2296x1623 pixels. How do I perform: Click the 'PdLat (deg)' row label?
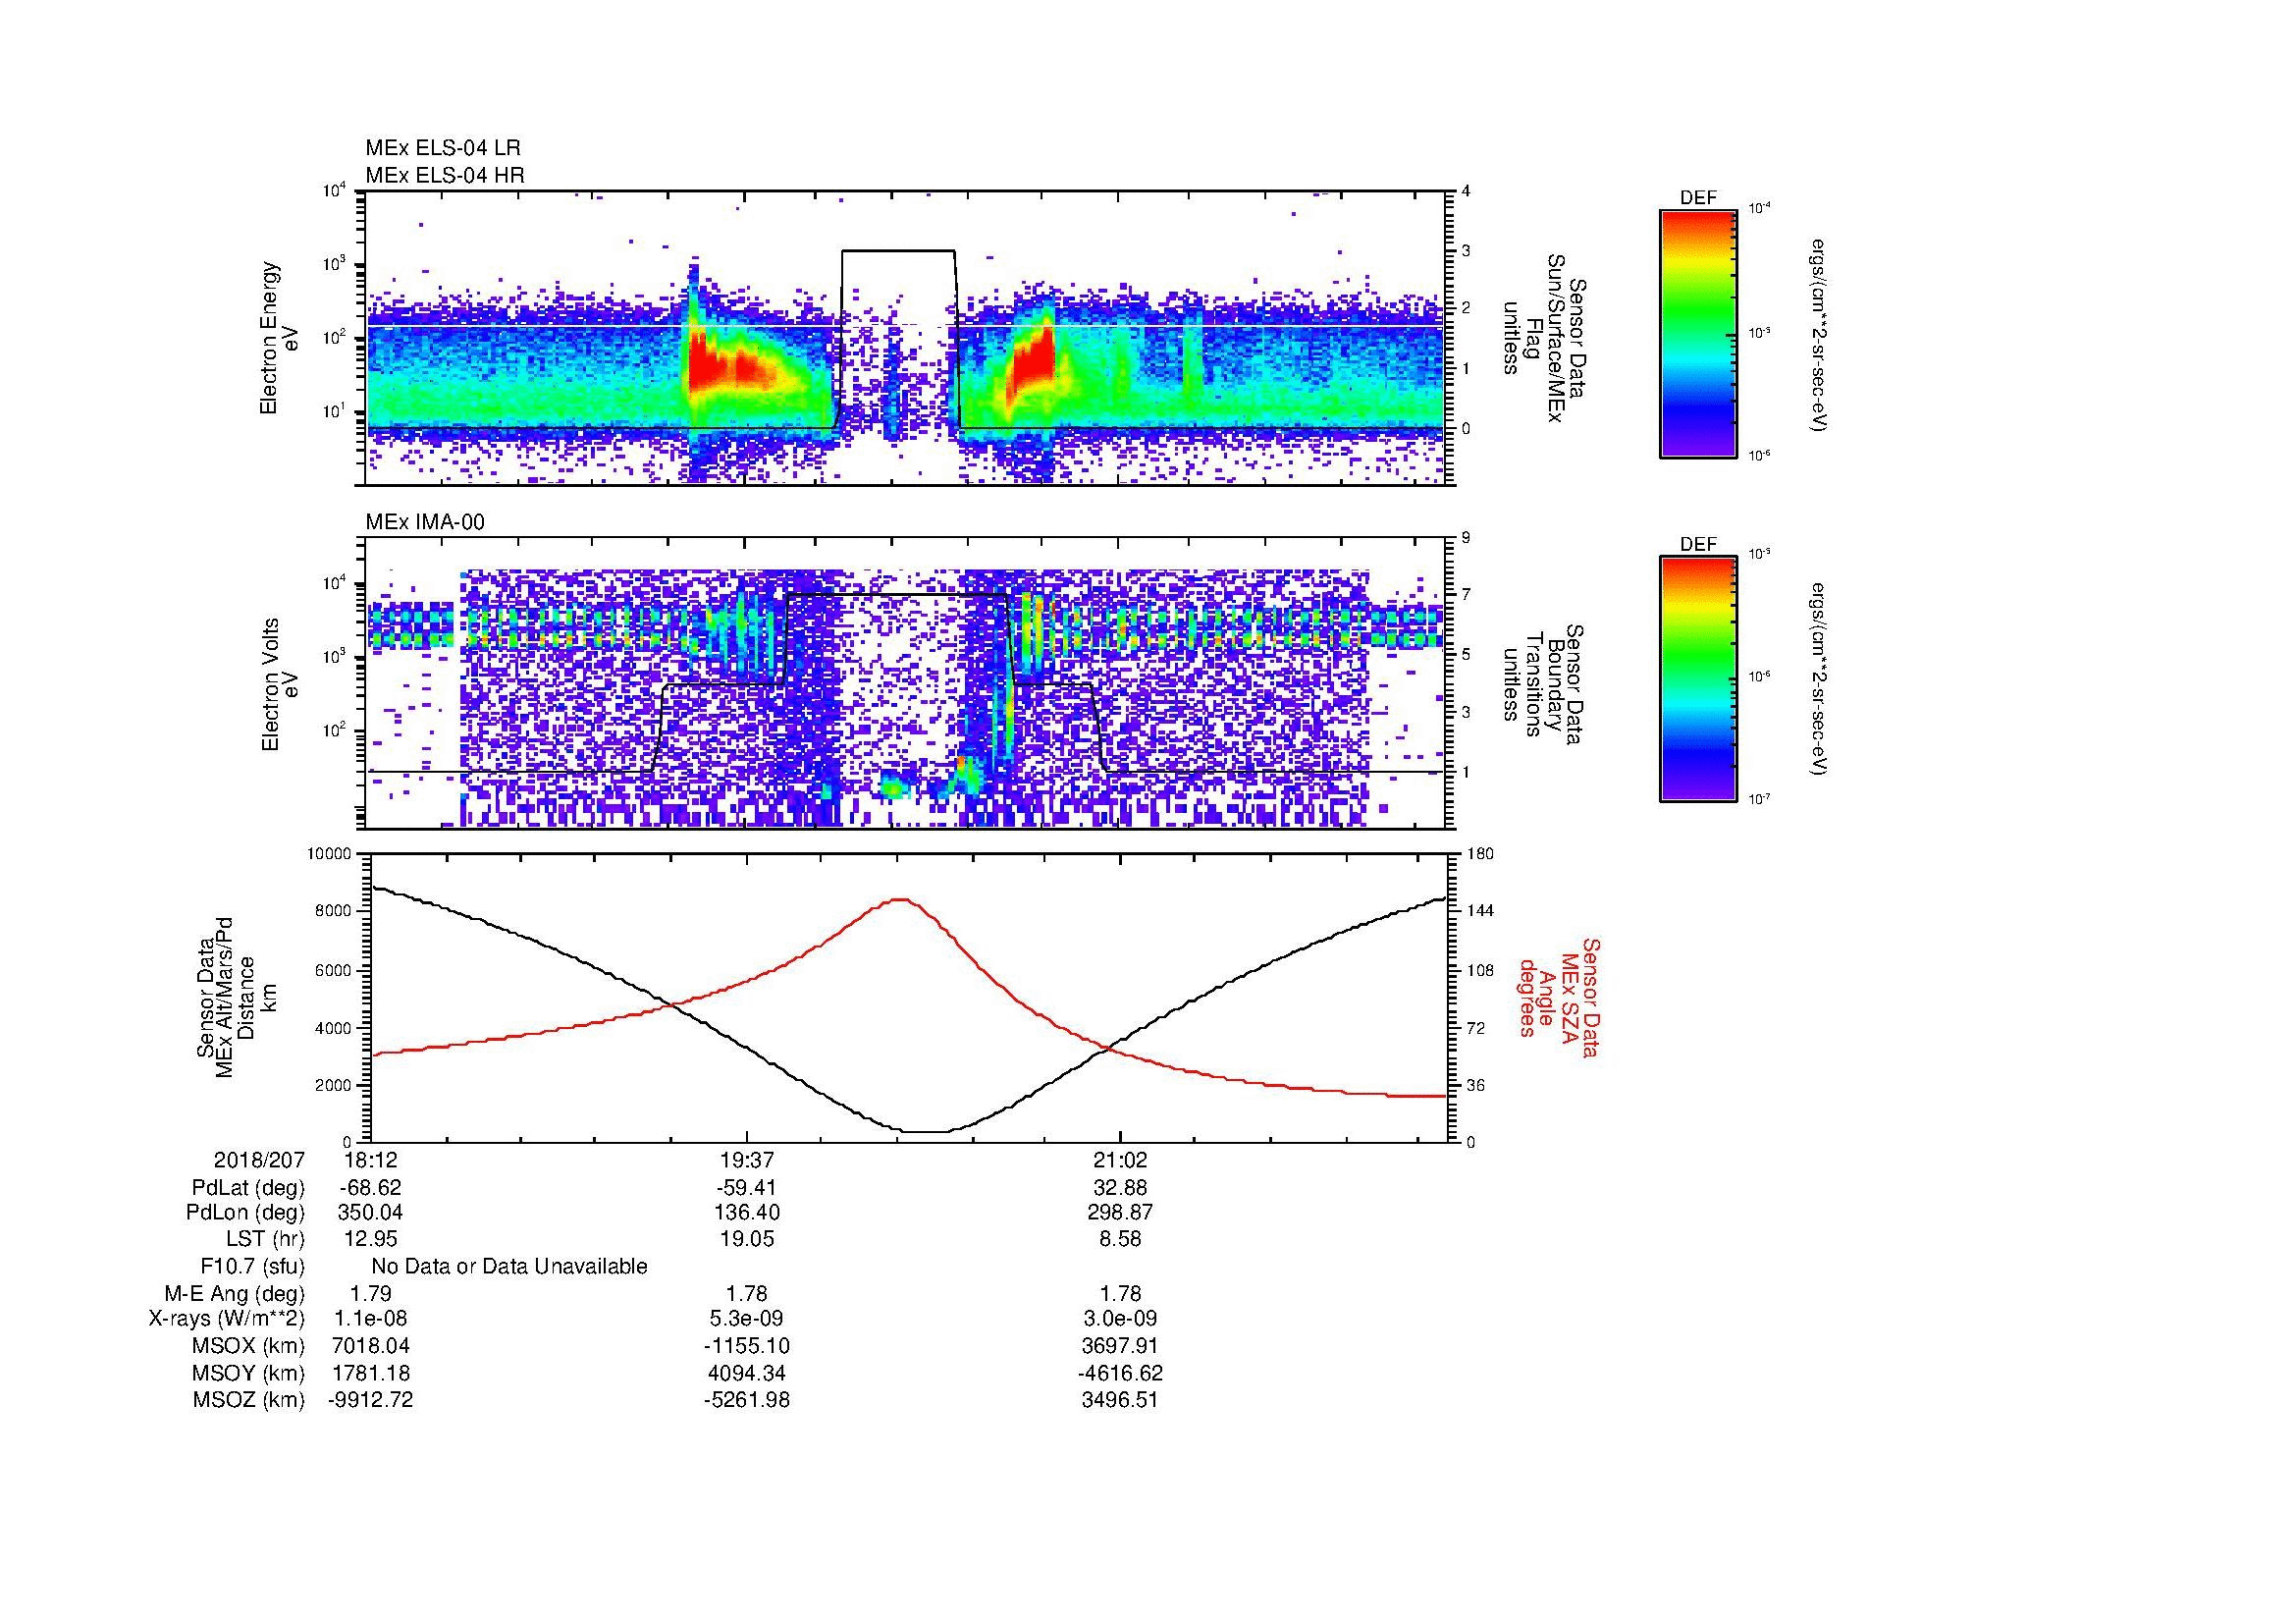pos(248,1188)
